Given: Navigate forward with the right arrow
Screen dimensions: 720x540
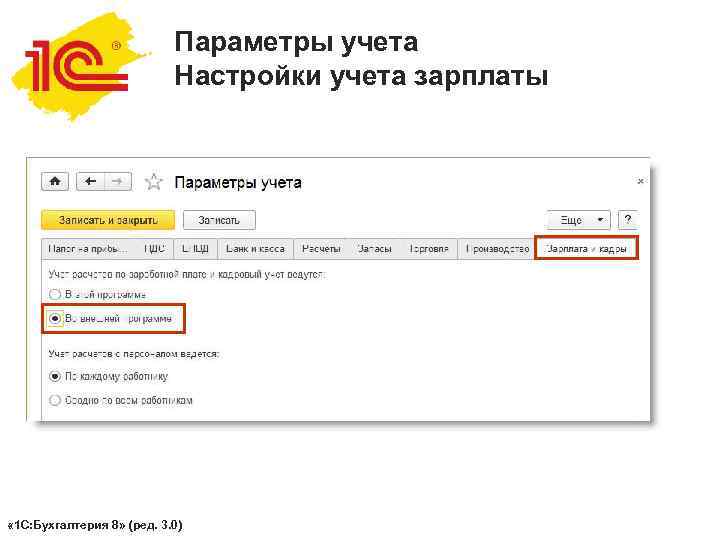Looking at the screenshot, I should (118, 181).
